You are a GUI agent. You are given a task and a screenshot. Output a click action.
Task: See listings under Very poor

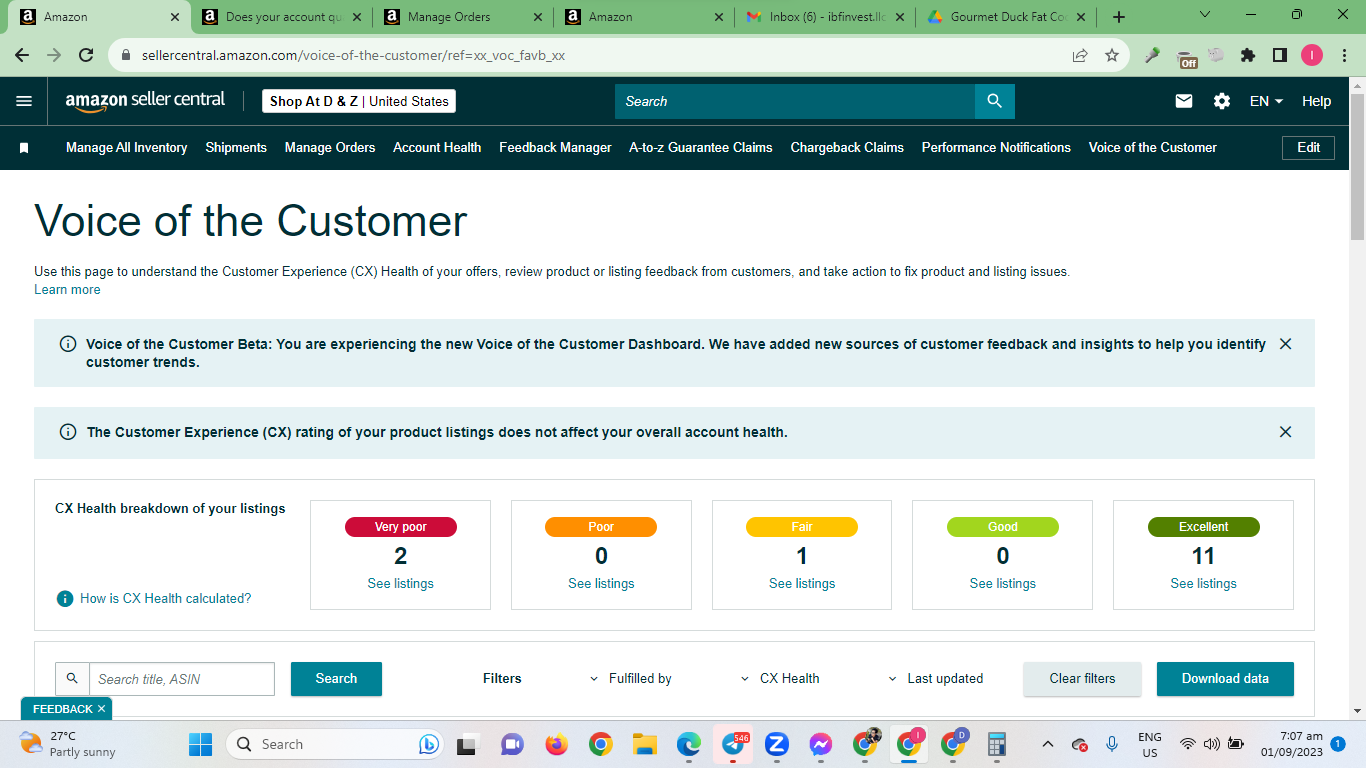(x=401, y=584)
